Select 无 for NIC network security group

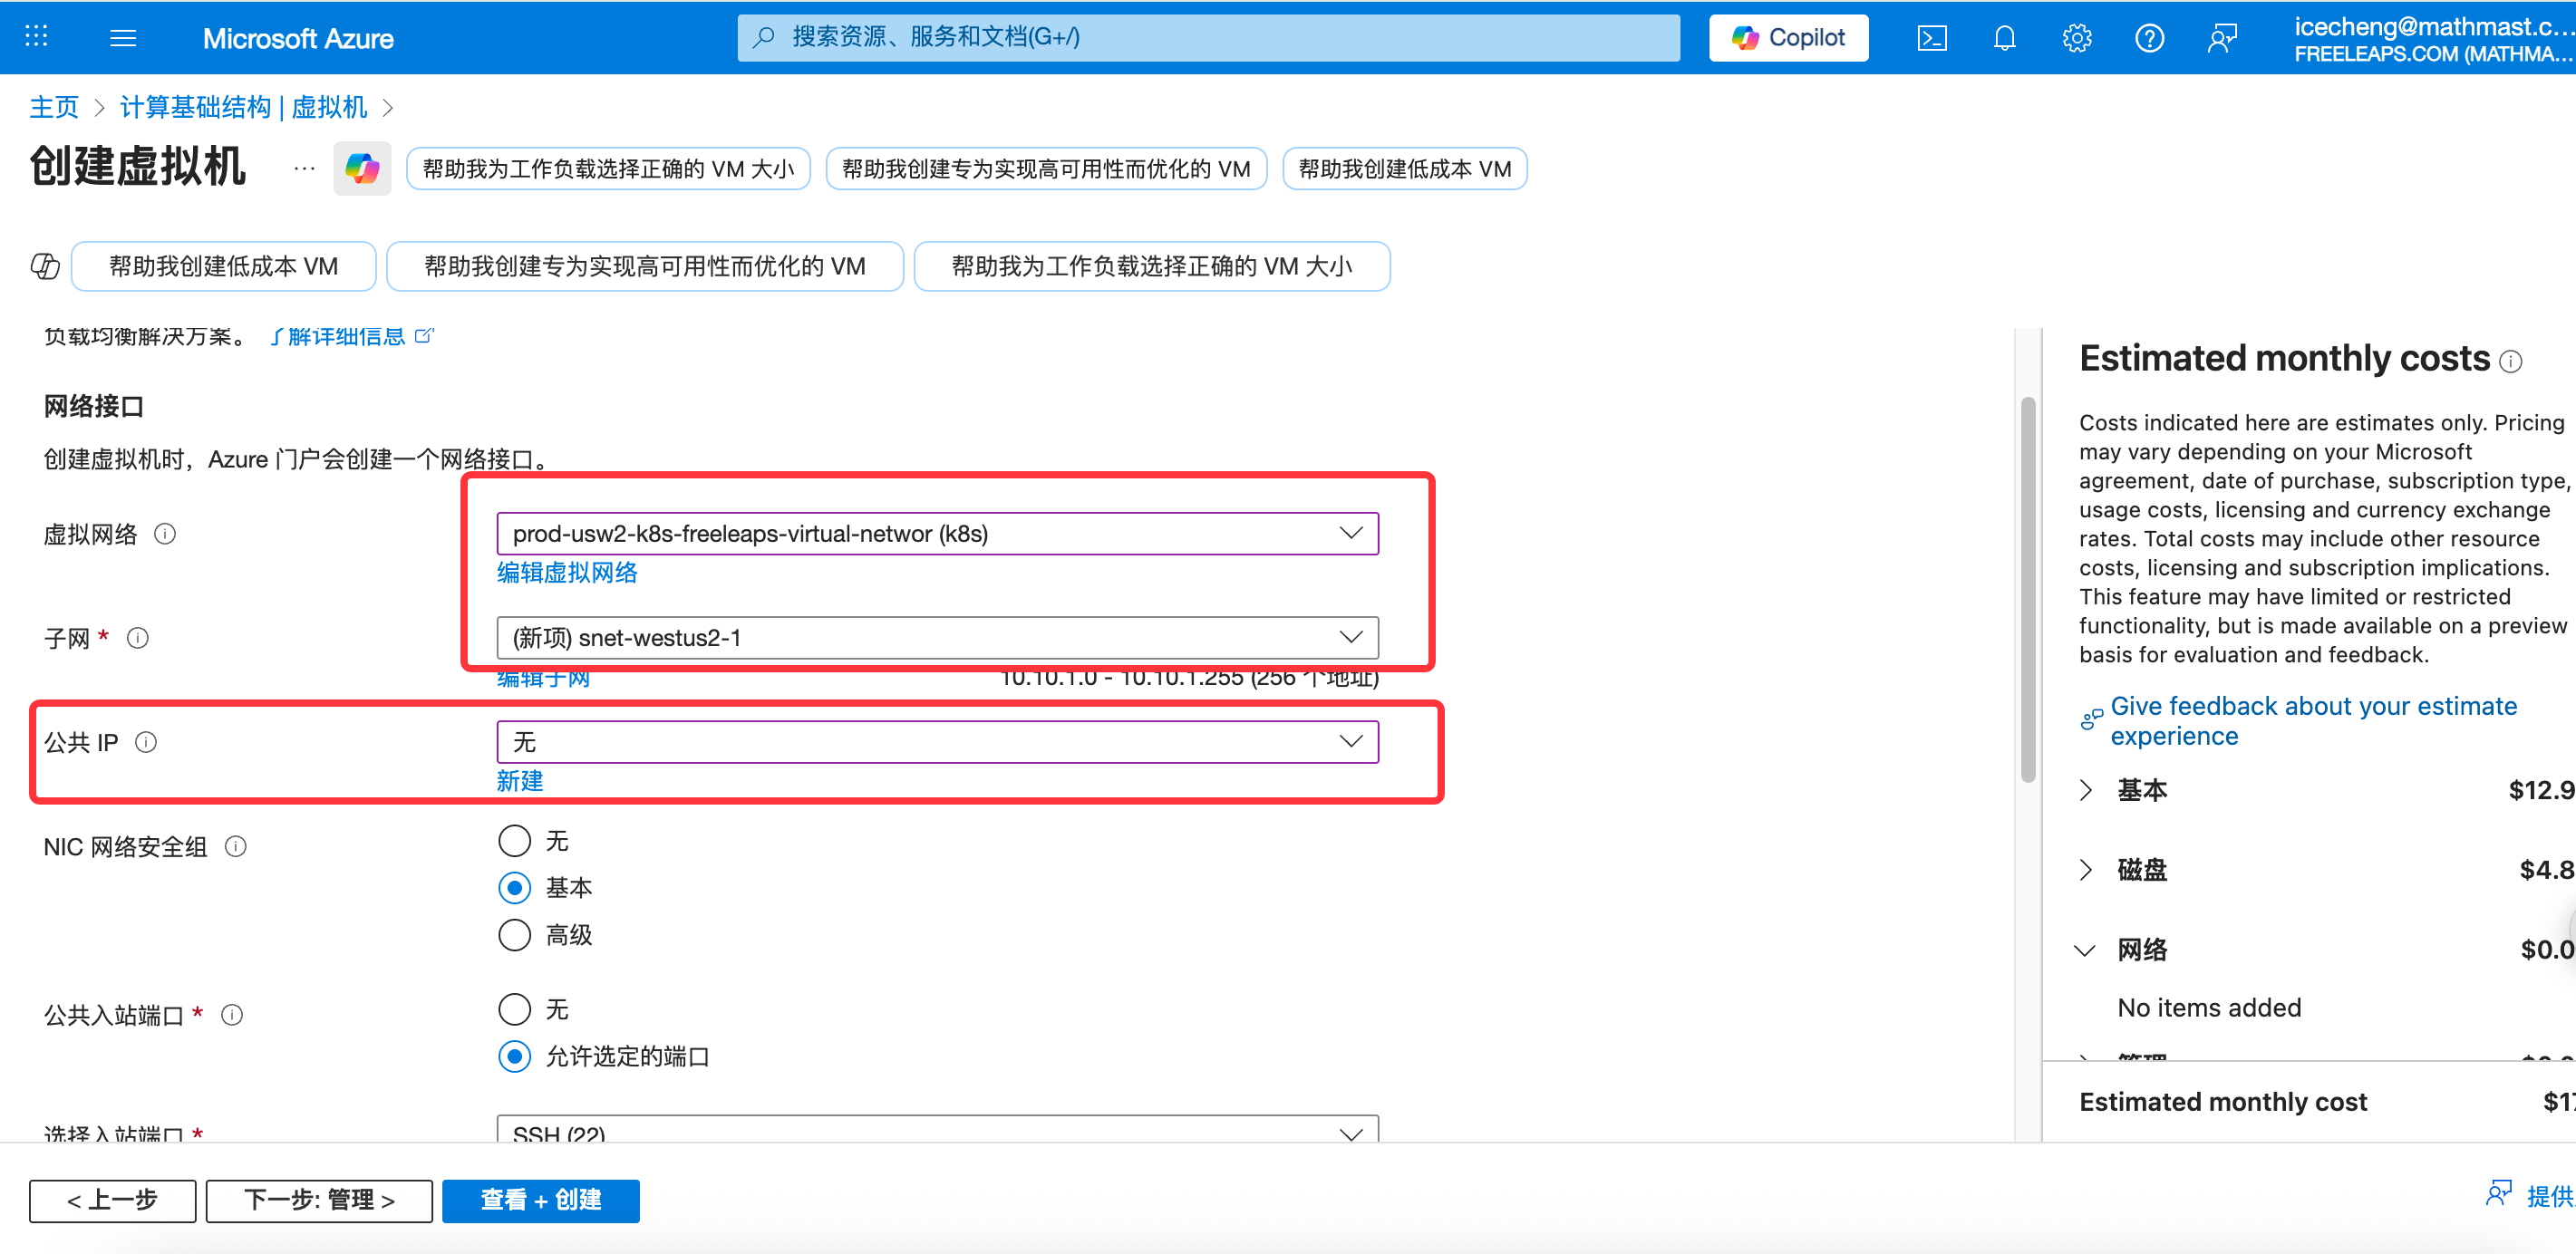(514, 841)
